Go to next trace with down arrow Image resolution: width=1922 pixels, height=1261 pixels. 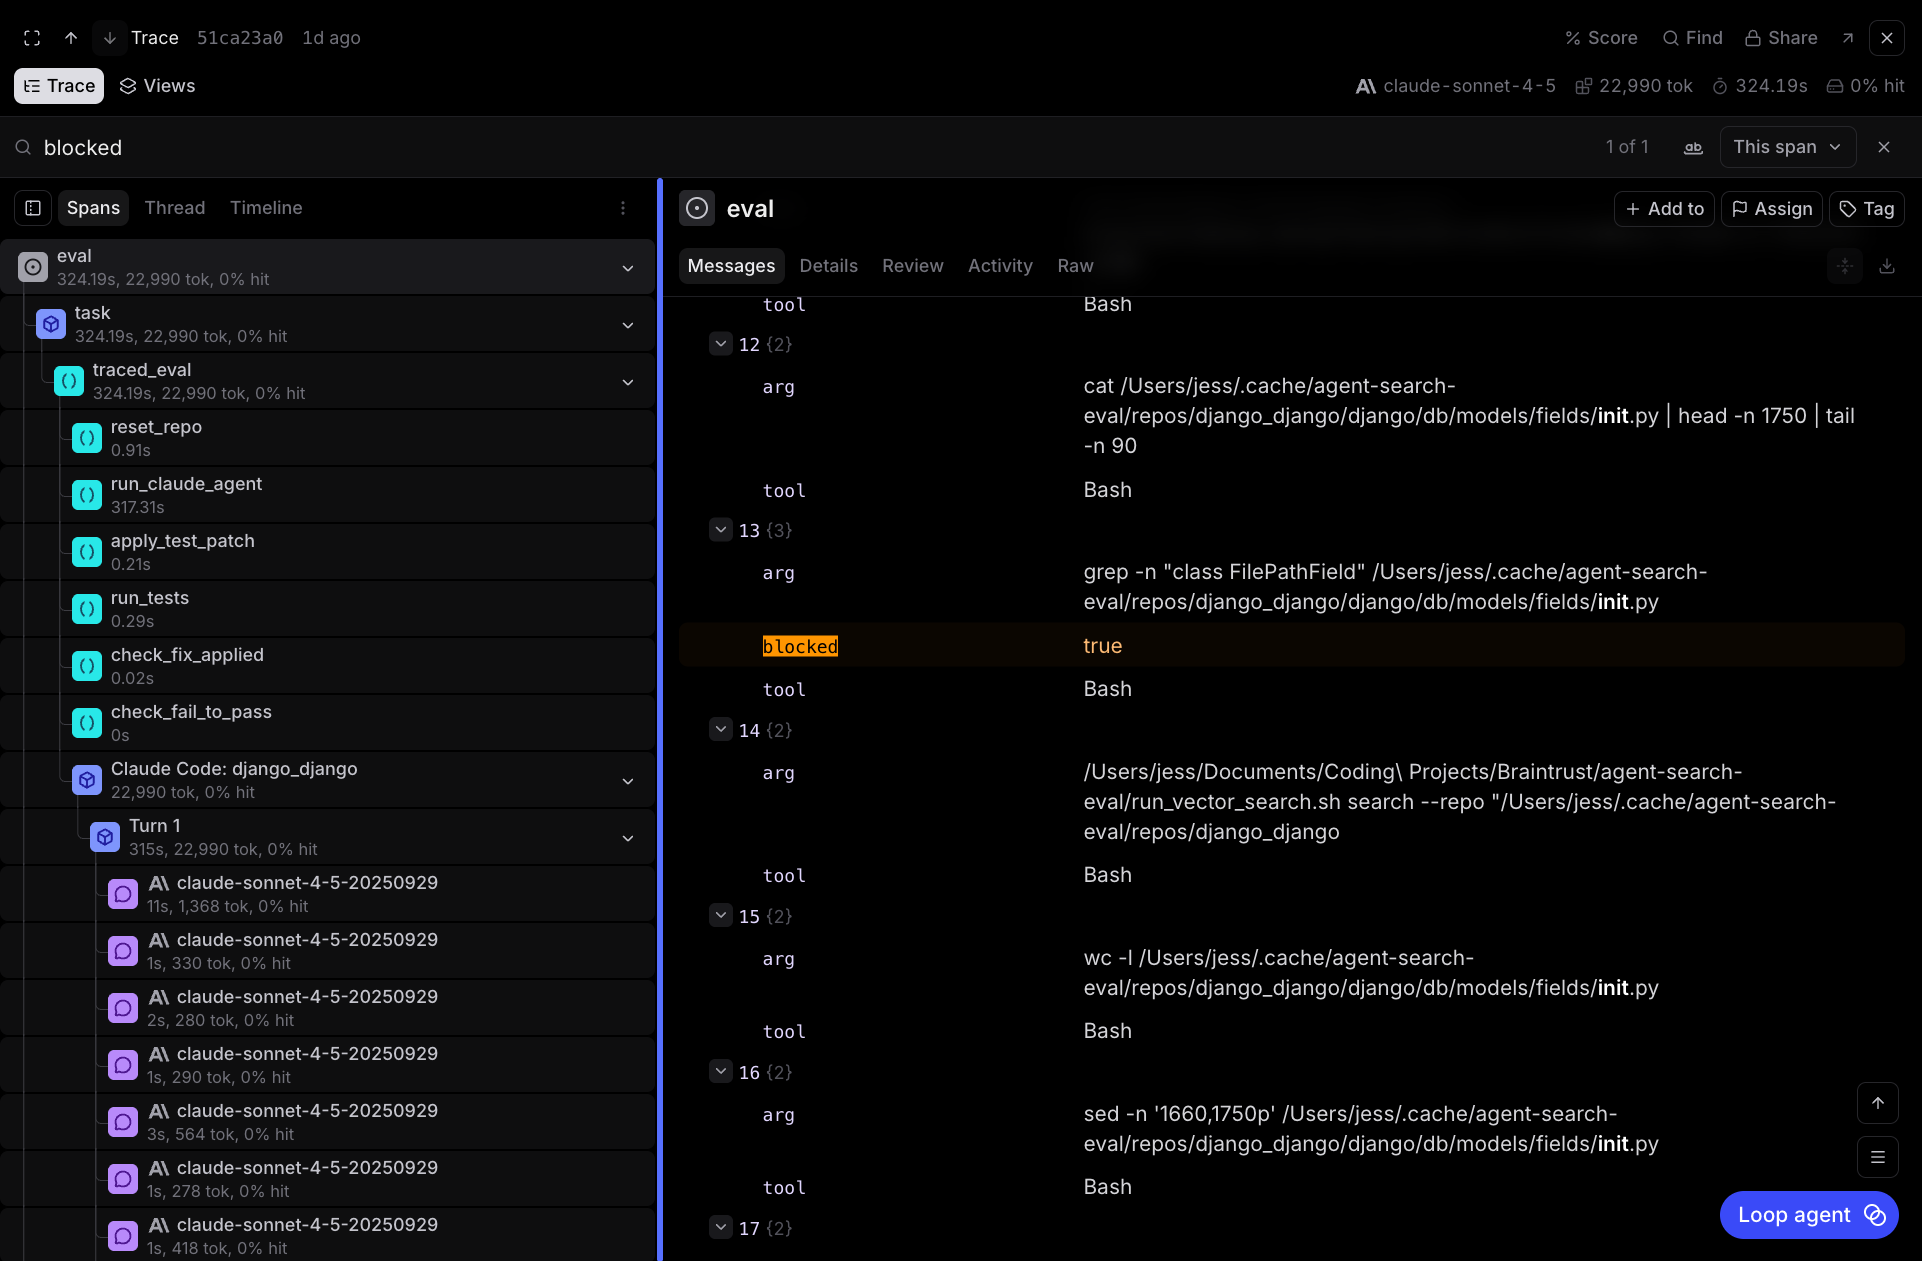[110, 38]
